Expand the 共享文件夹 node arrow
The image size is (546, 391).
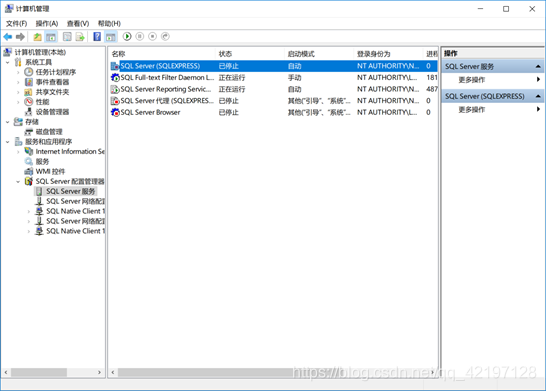18,92
